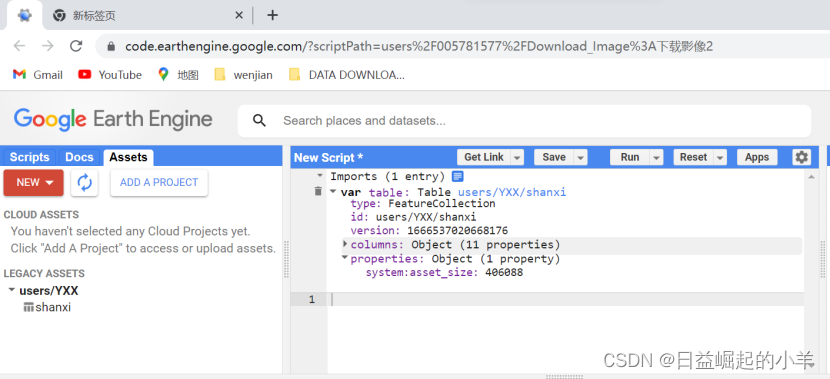Click the Google Earth Engine logo
This screenshot has width=830, height=379.
point(113,120)
